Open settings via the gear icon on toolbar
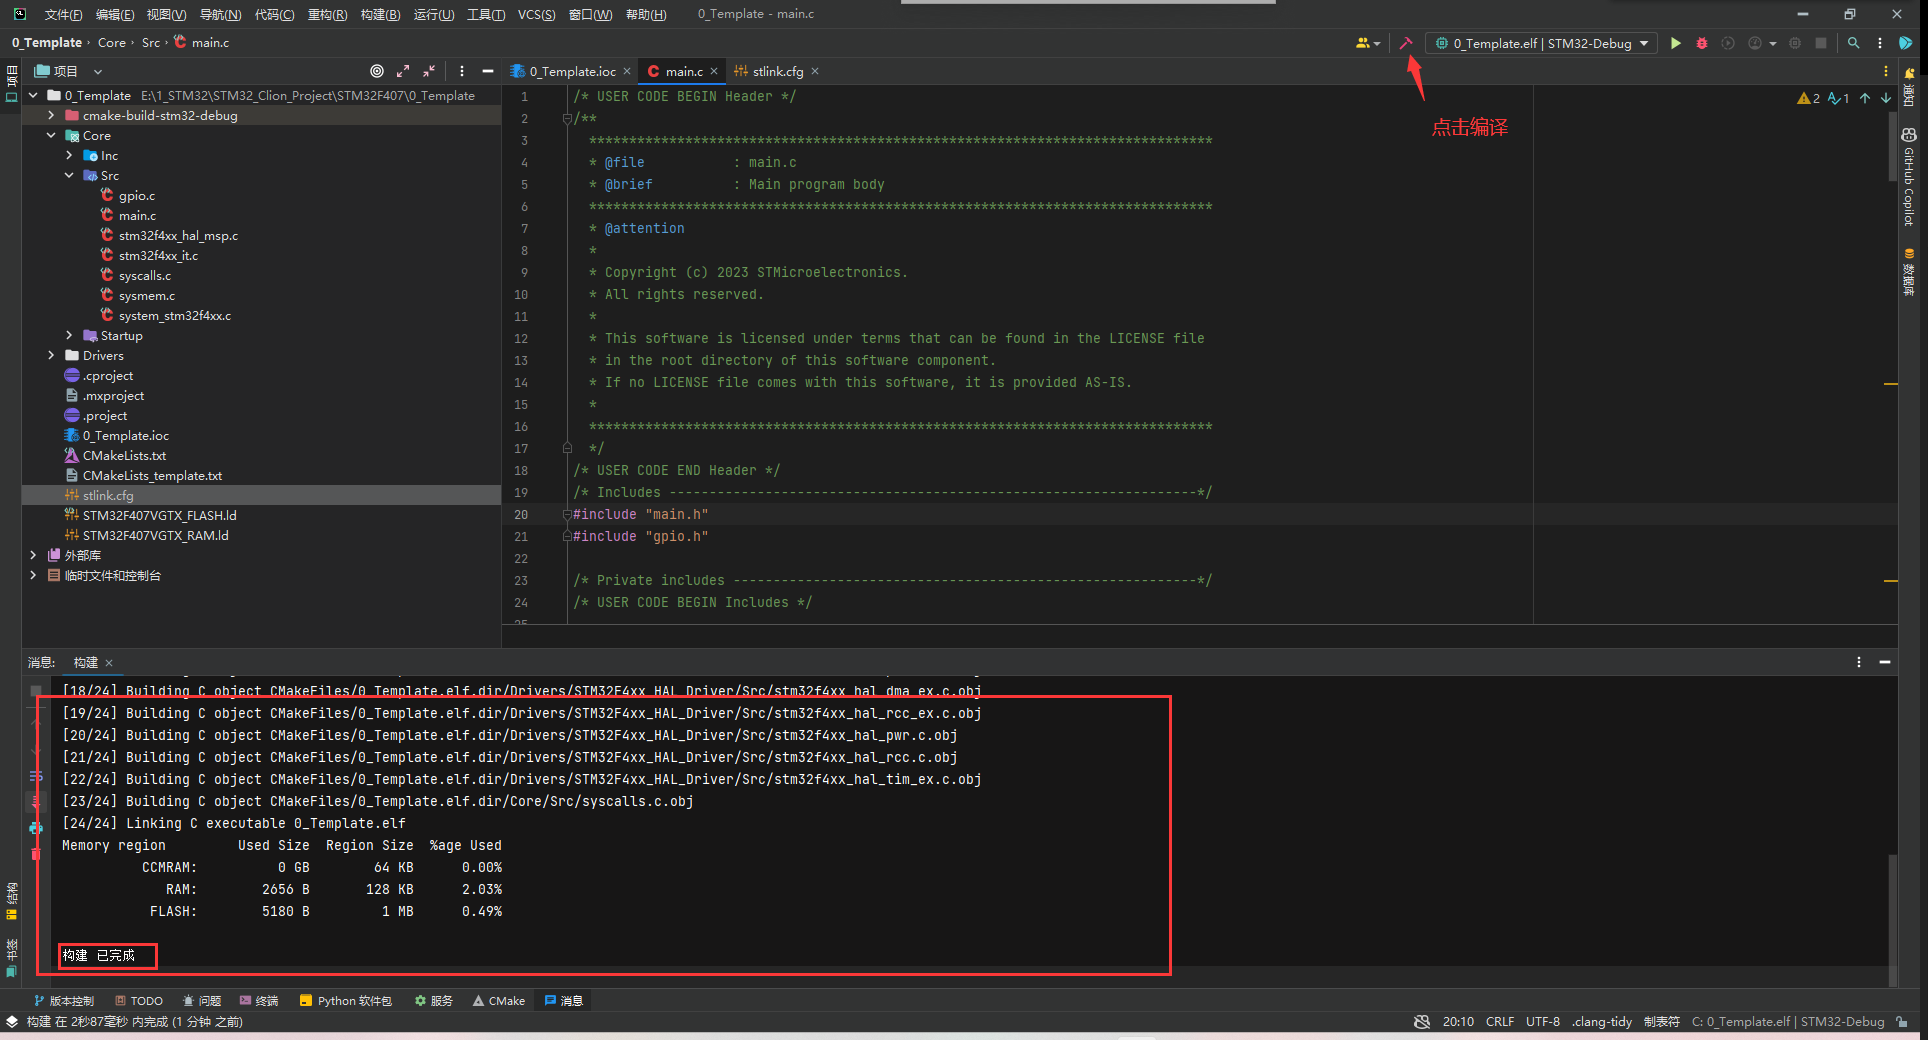1928x1040 pixels. coord(1794,43)
